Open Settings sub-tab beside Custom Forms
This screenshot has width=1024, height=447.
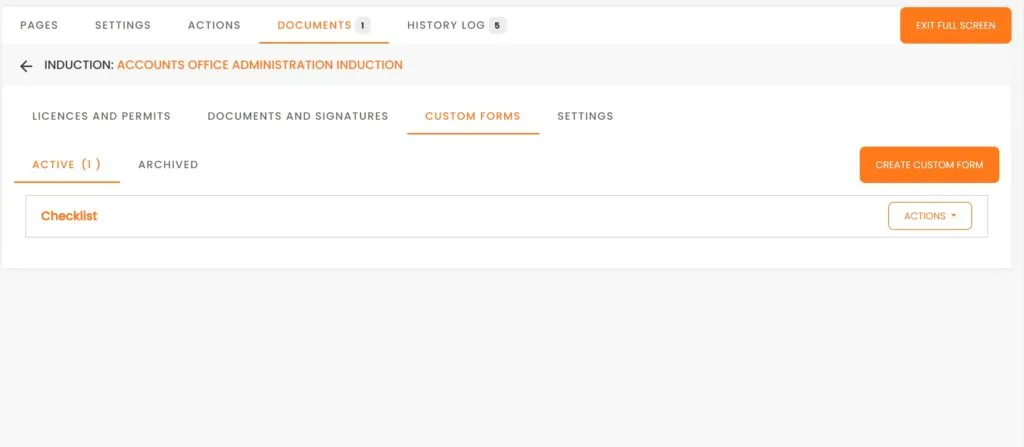(x=585, y=116)
